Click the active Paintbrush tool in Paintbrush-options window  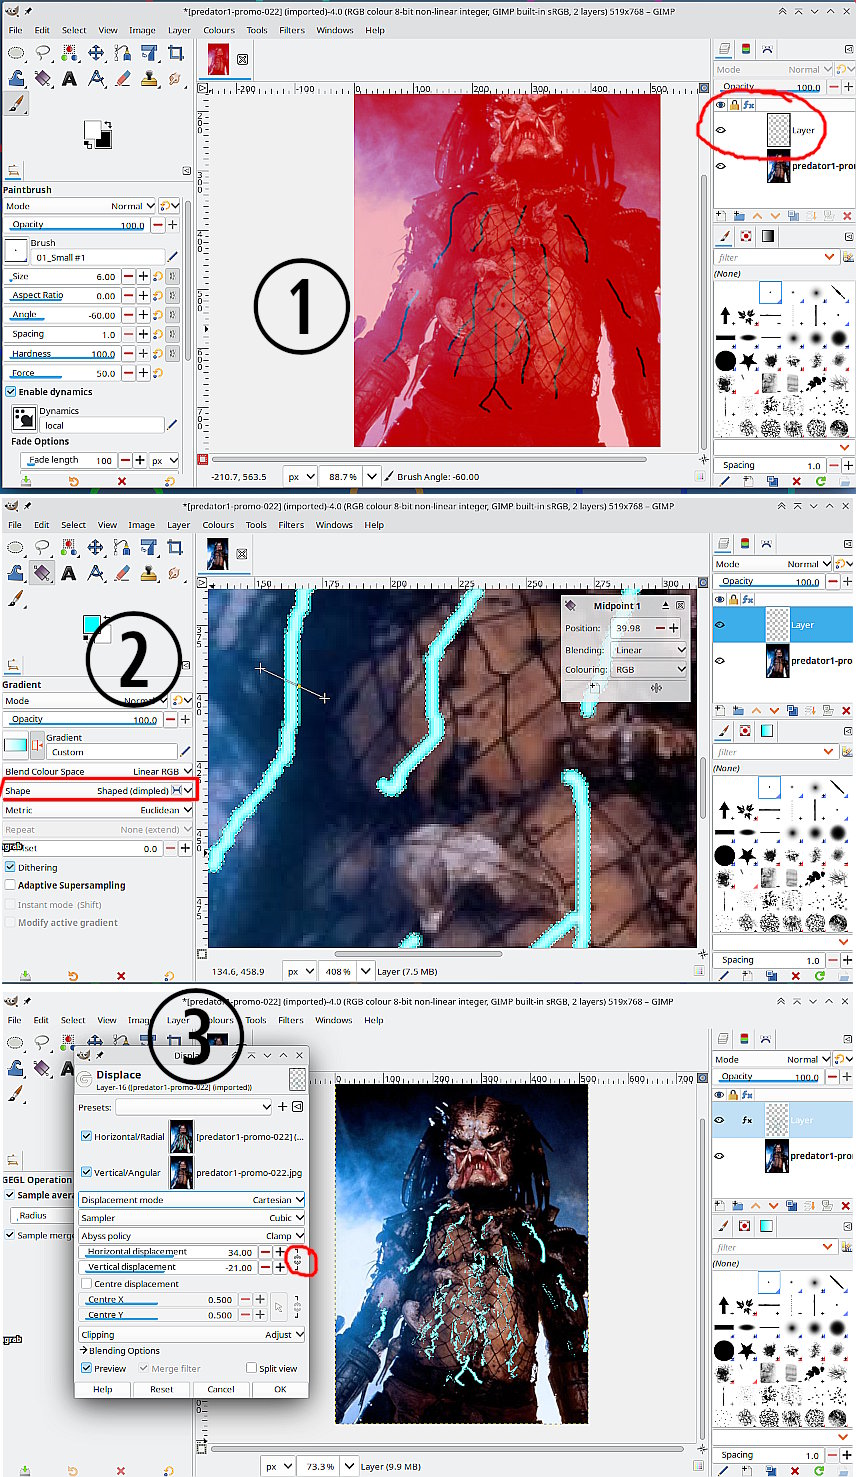click(x=16, y=104)
